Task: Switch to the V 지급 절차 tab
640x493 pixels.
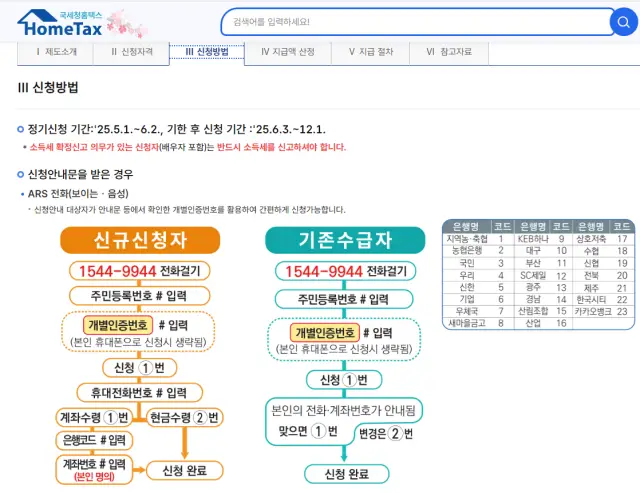Action: (371, 52)
